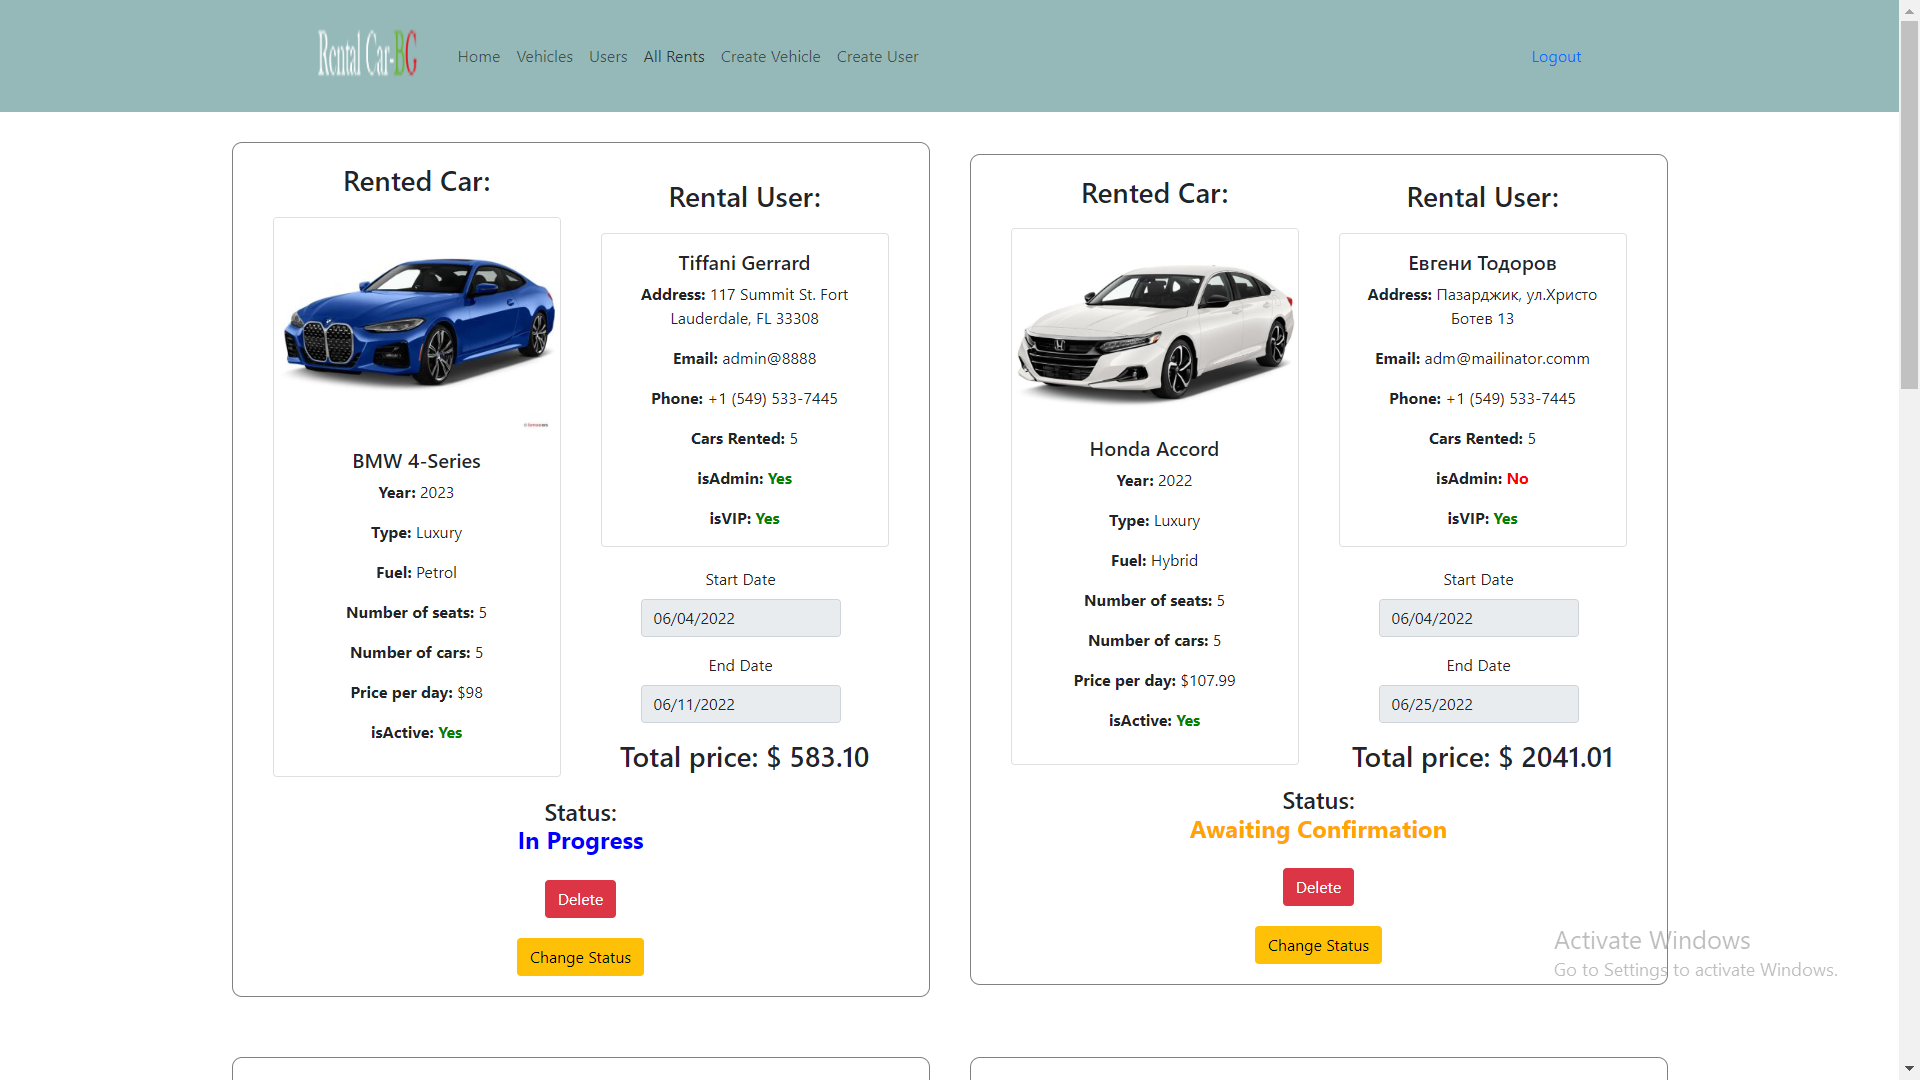Change status of the In Progress rental
The image size is (1920, 1080).
(x=580, y=956)
